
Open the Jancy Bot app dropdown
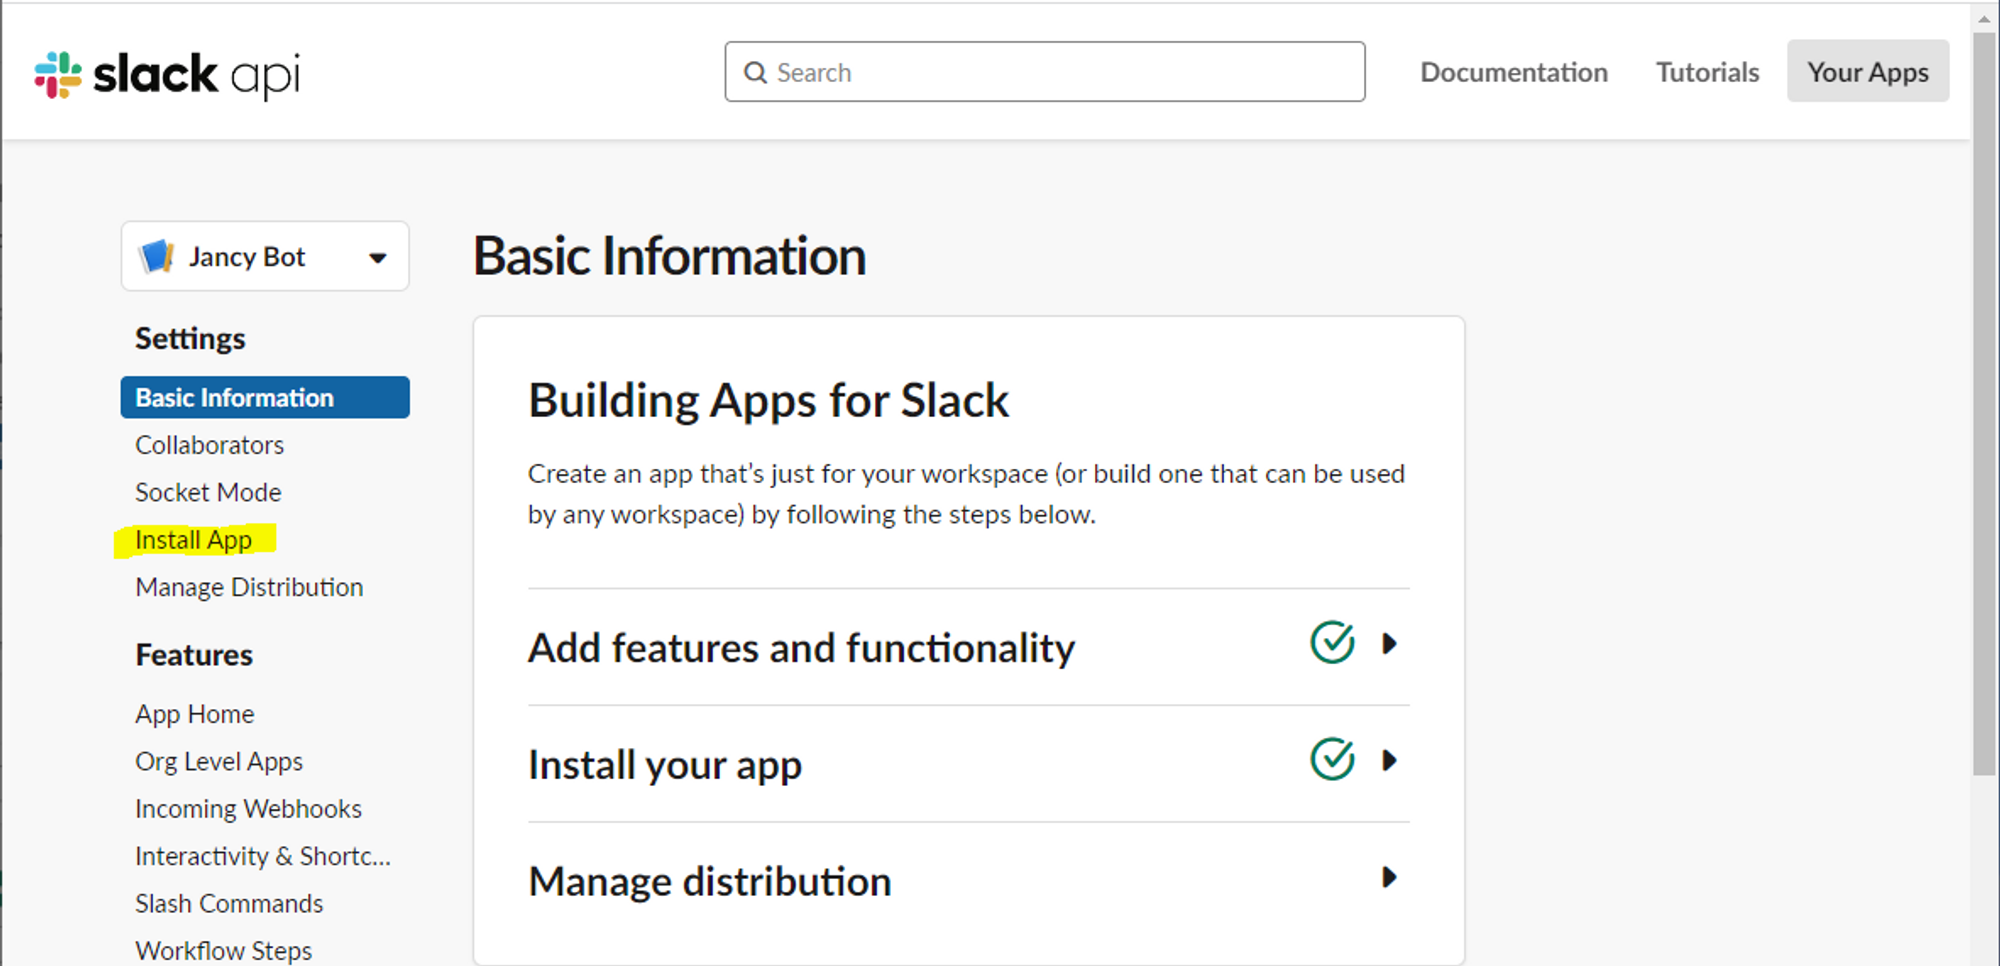[265, 257]
